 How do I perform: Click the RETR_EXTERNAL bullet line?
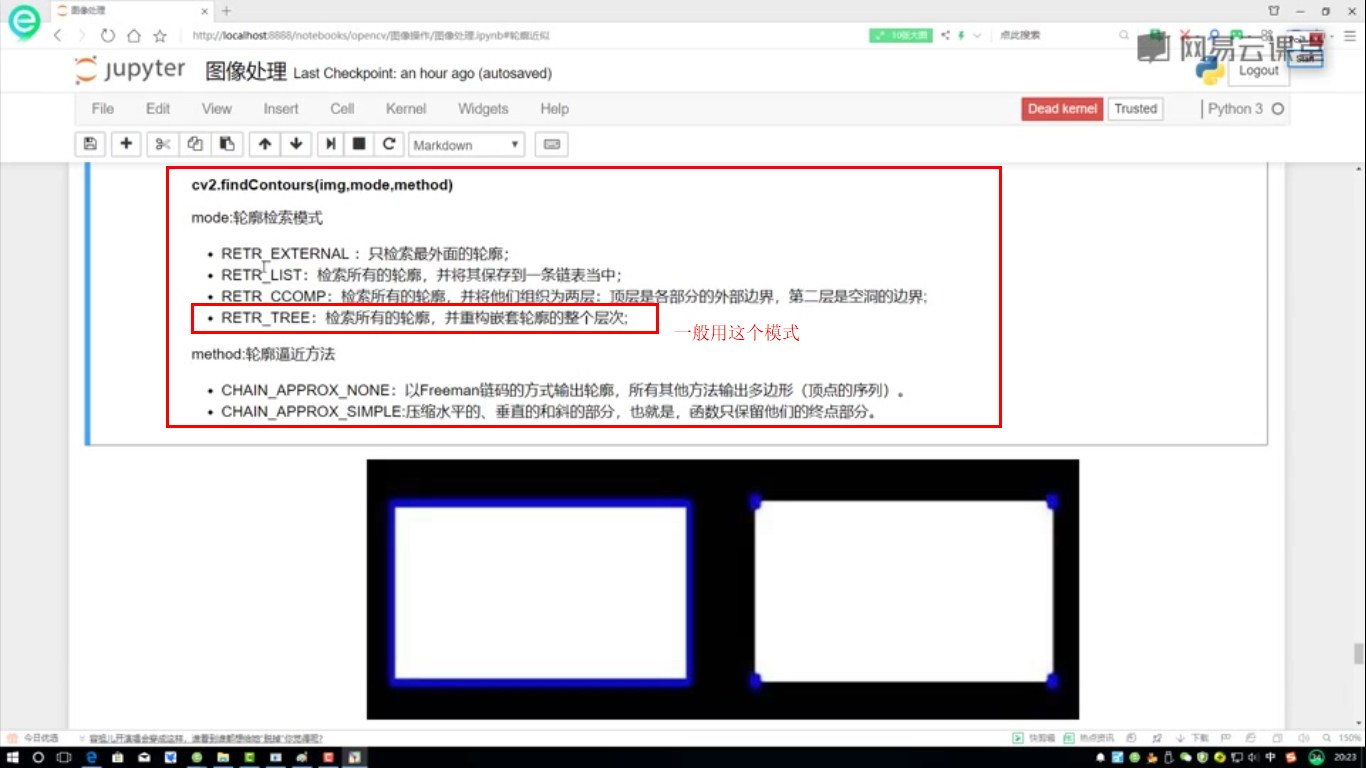pos(365,254)
